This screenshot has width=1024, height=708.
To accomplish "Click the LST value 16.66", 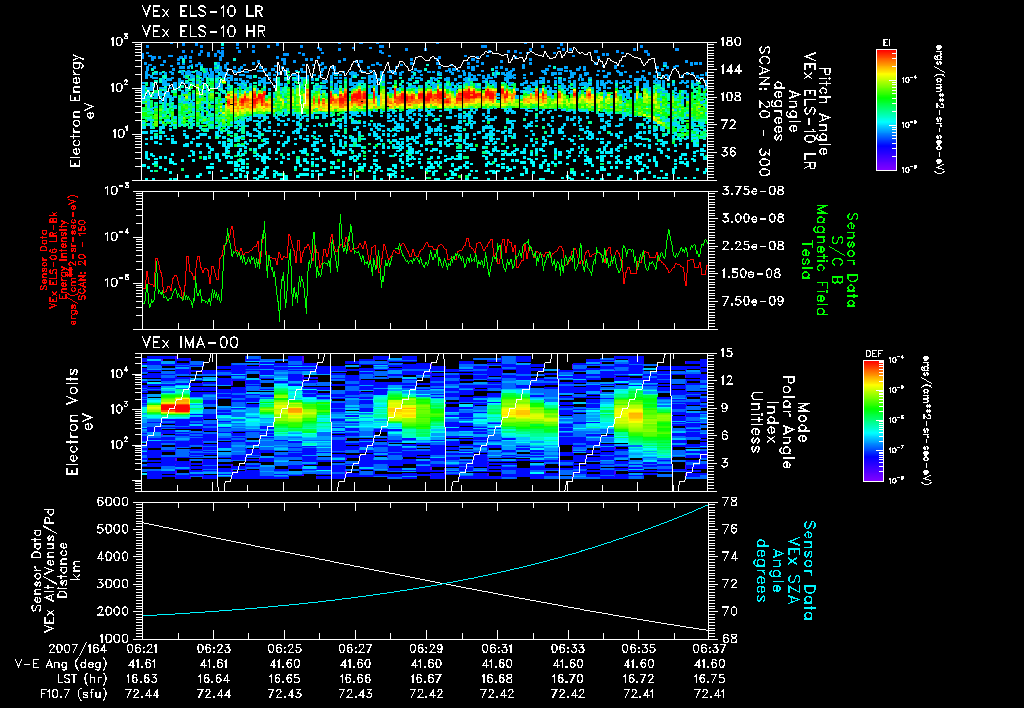I will point(355,679).
